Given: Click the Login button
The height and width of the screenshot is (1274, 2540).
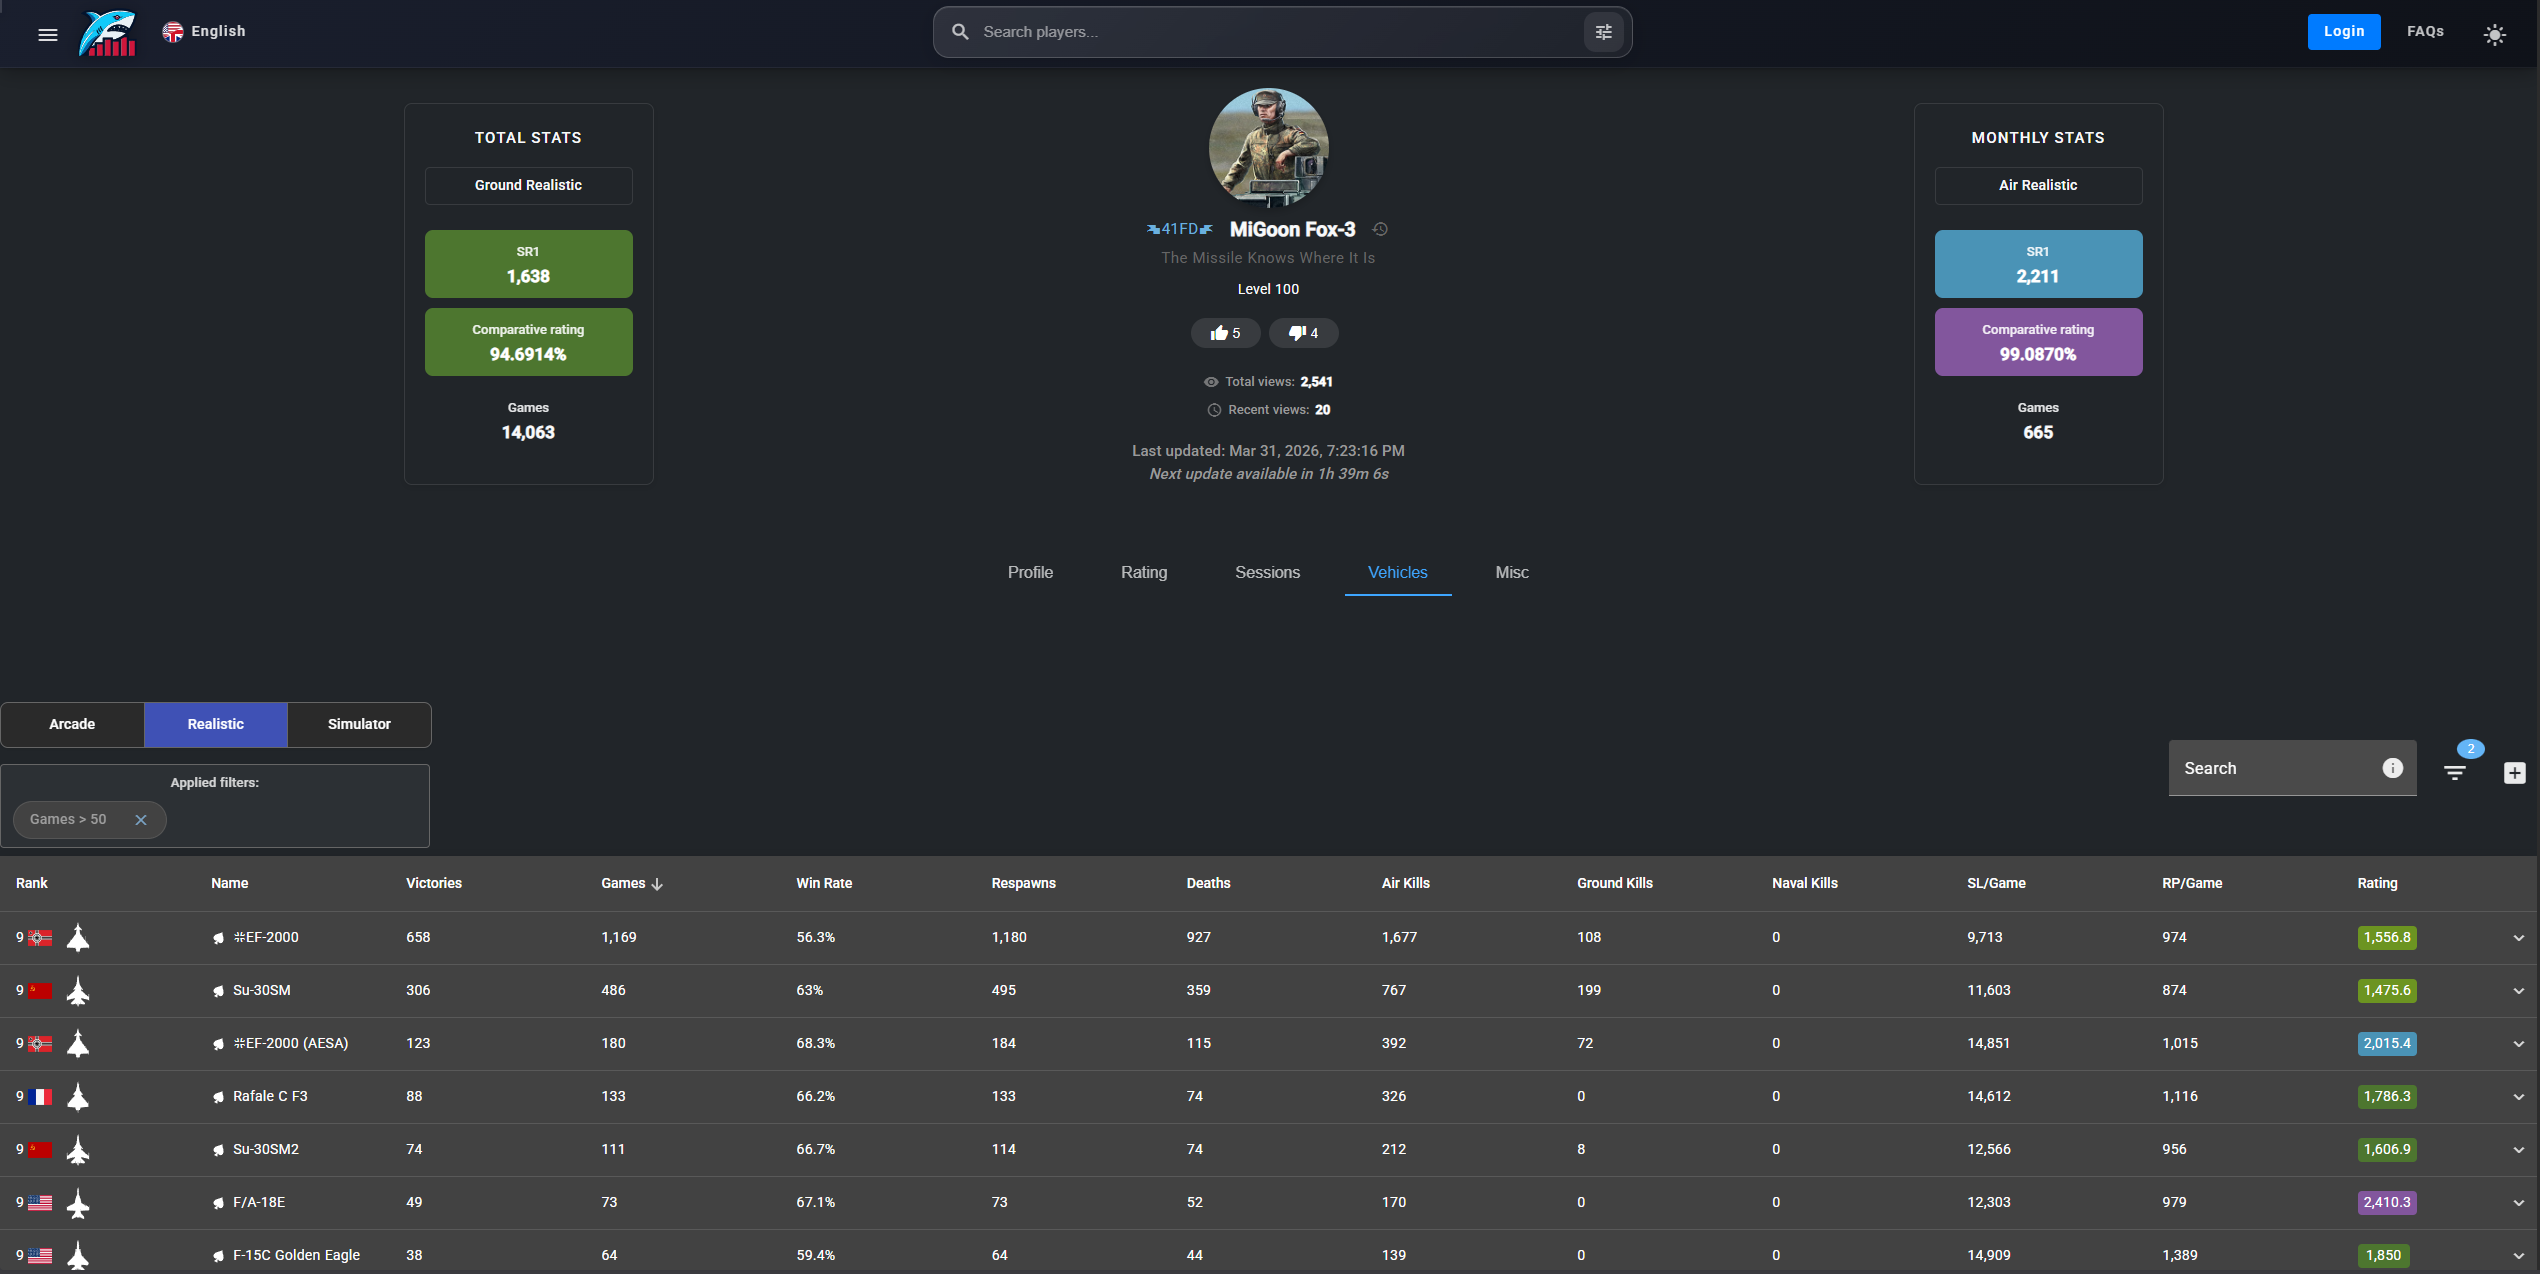Looking at the screenshot, I should (2343, 32).
